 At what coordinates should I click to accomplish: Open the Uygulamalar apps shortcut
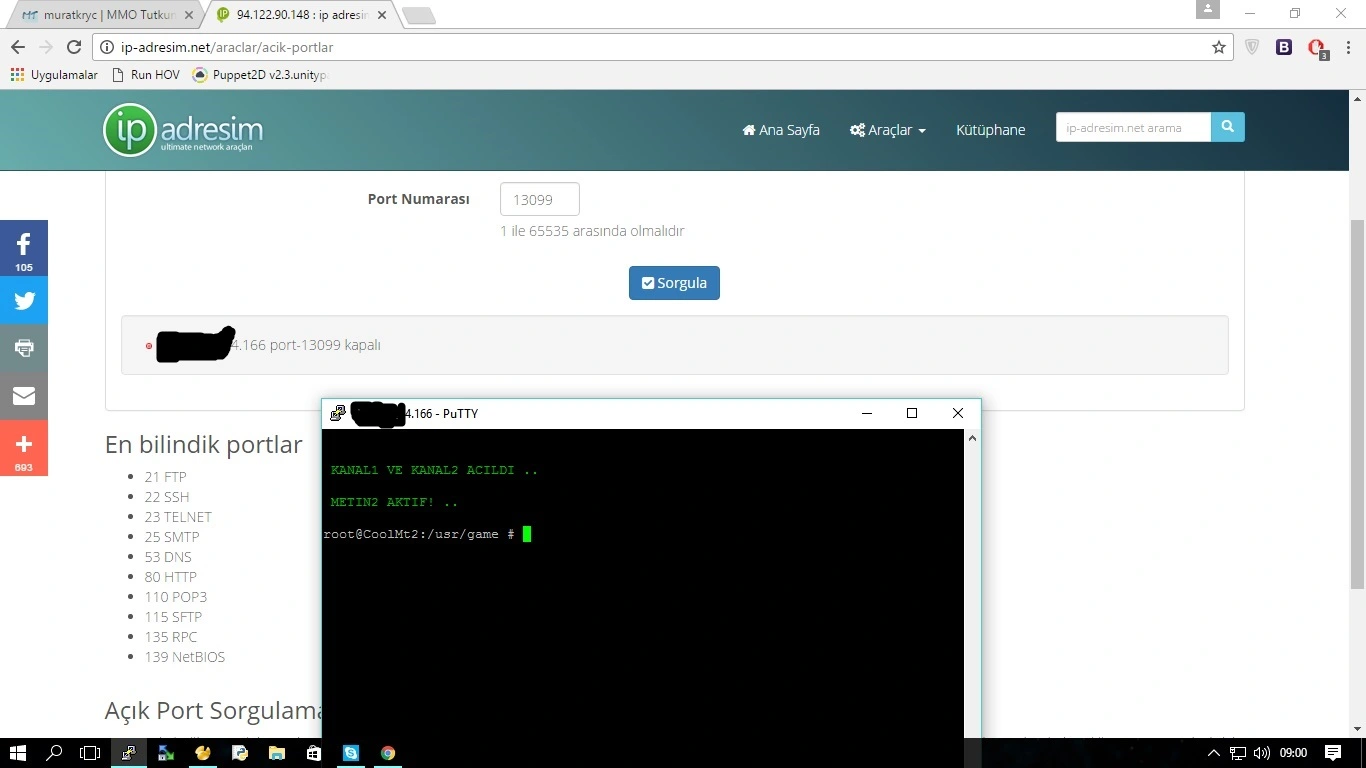pyautogui.click(x=54, y=75)
